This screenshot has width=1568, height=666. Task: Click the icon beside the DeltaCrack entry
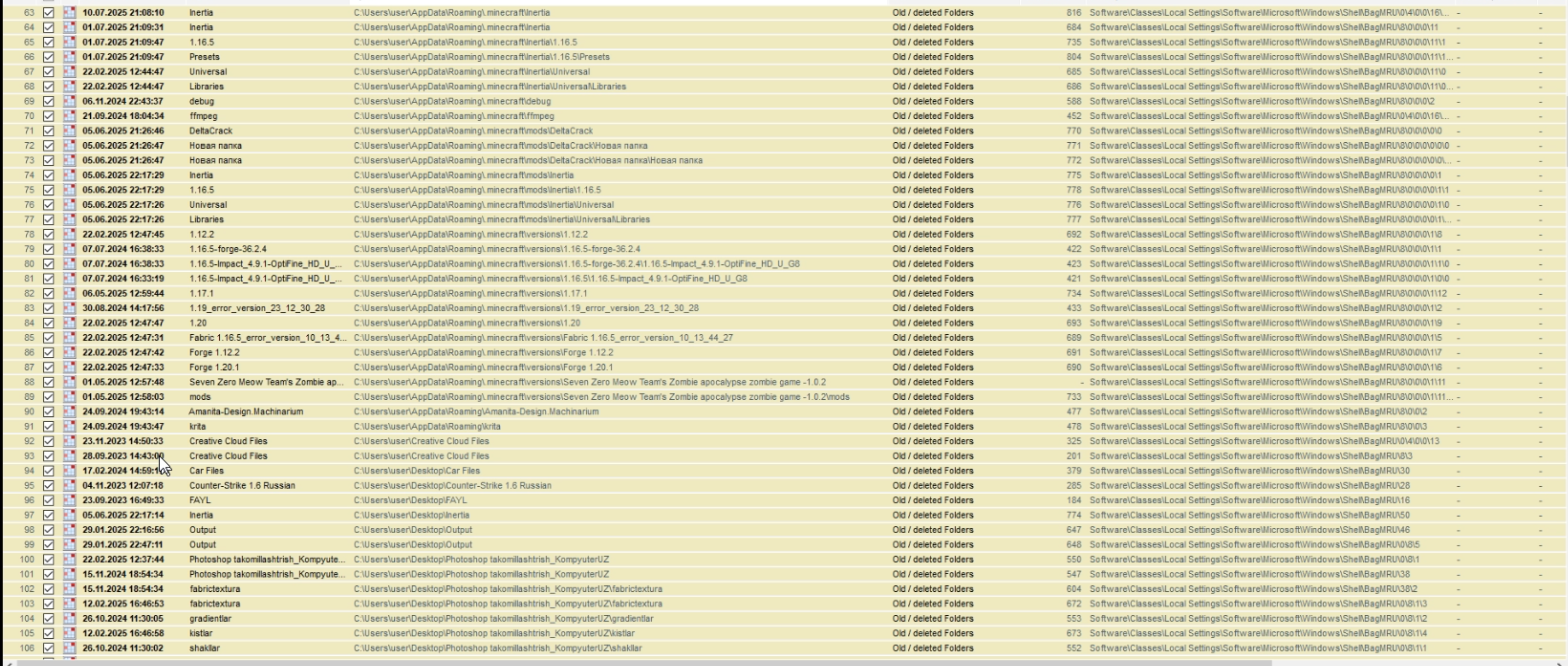coord(69,131)
